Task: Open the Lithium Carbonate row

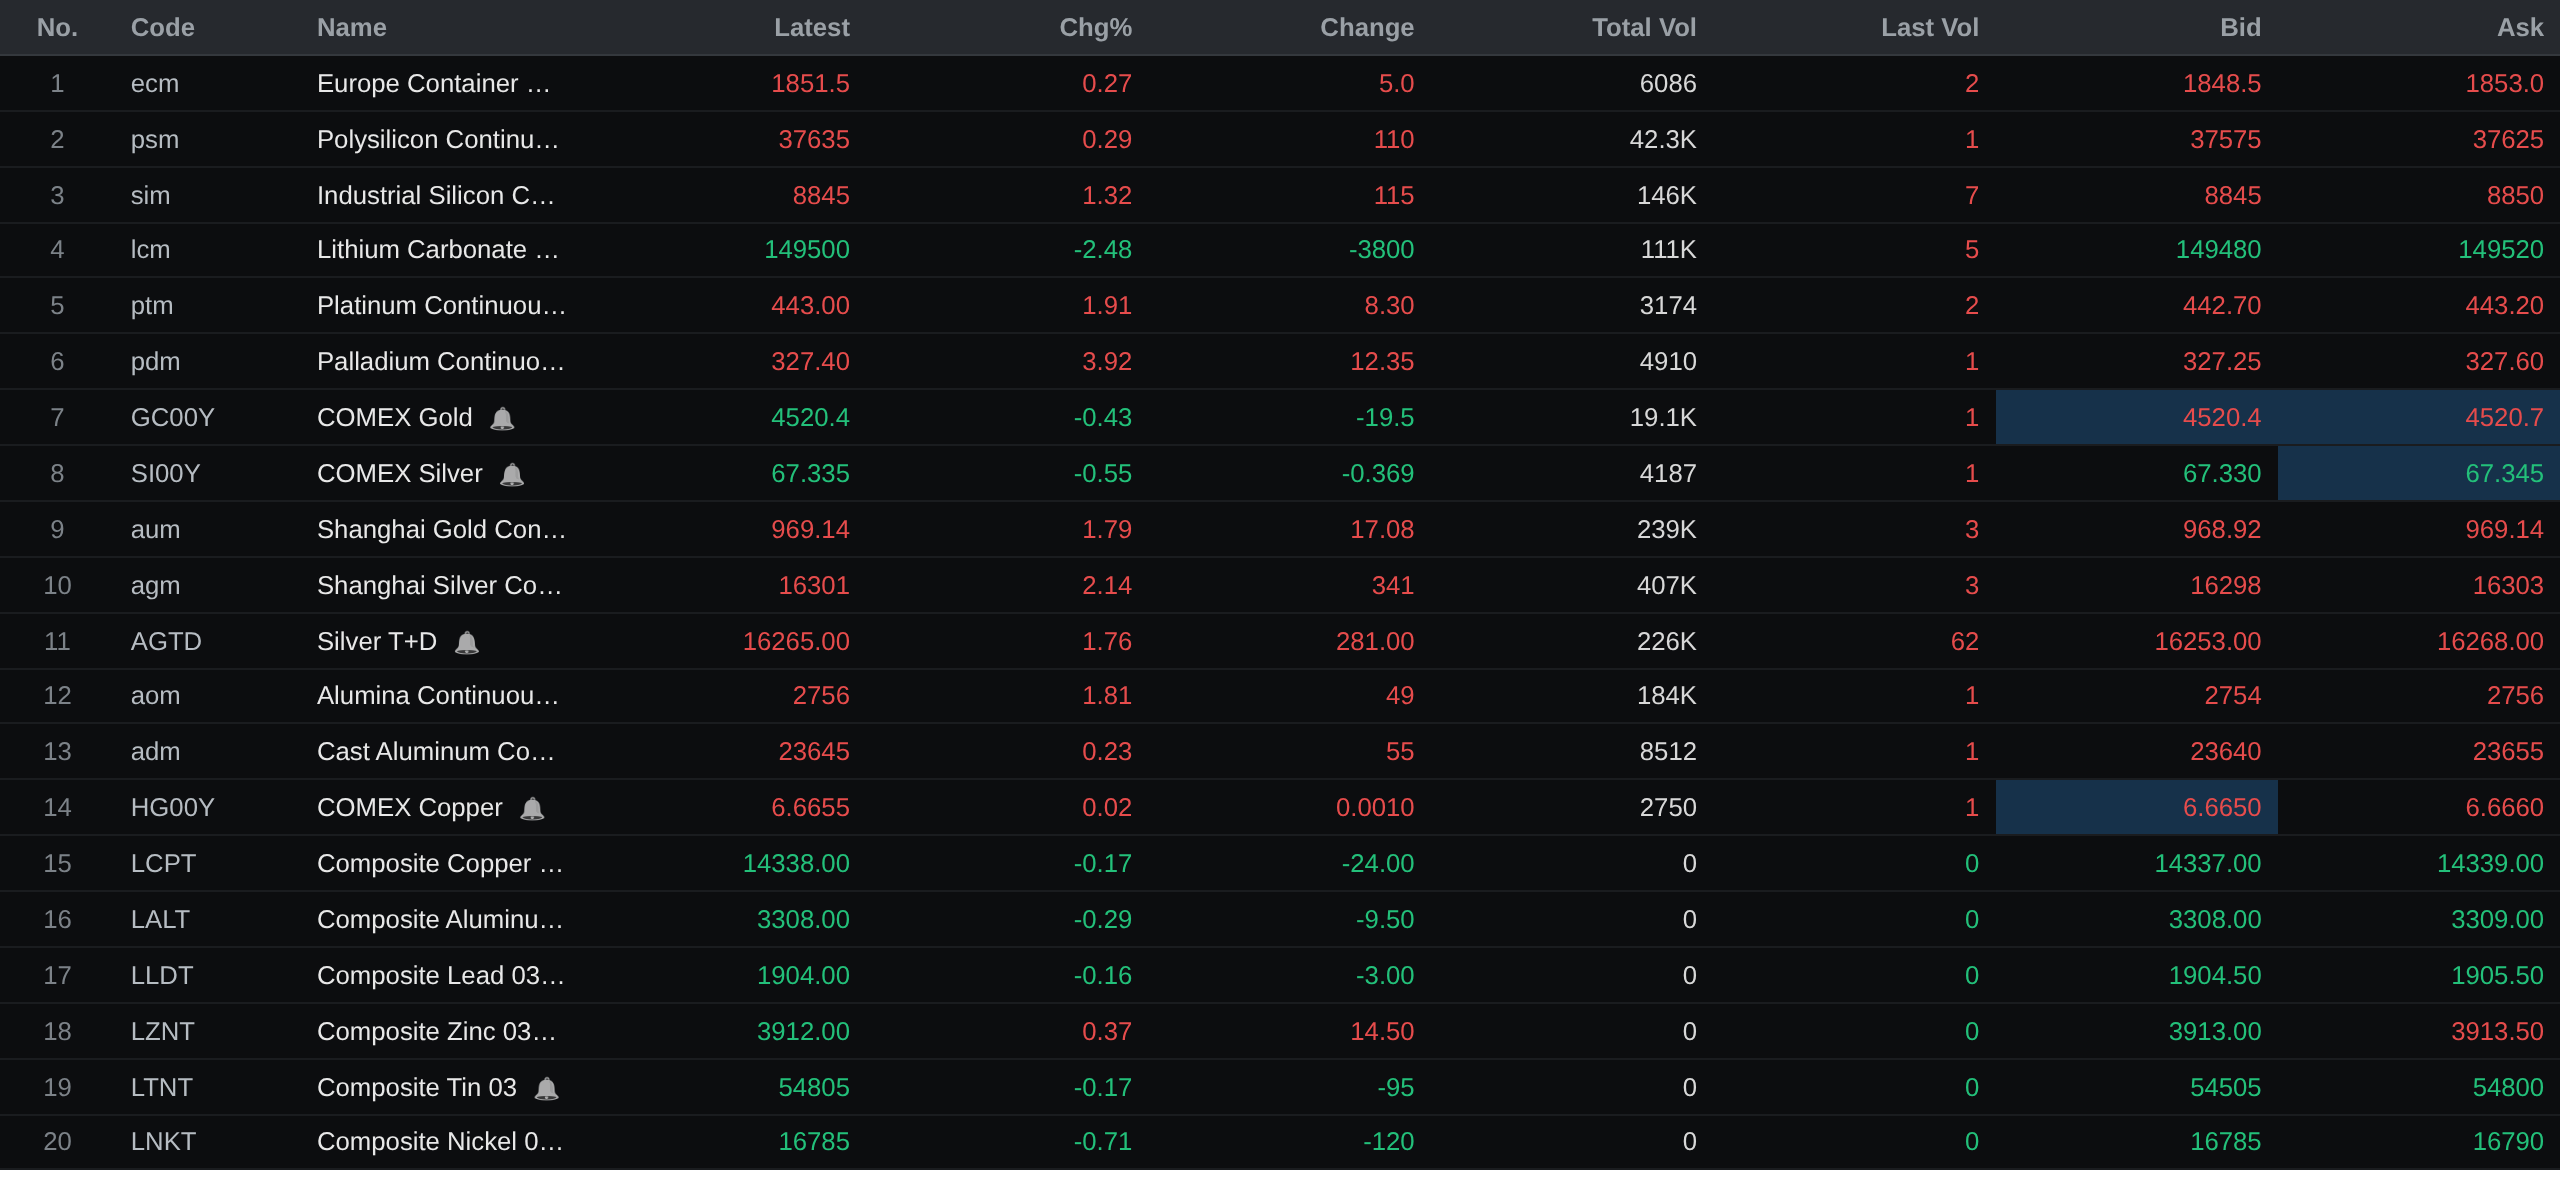Action: coord(1280,250)
